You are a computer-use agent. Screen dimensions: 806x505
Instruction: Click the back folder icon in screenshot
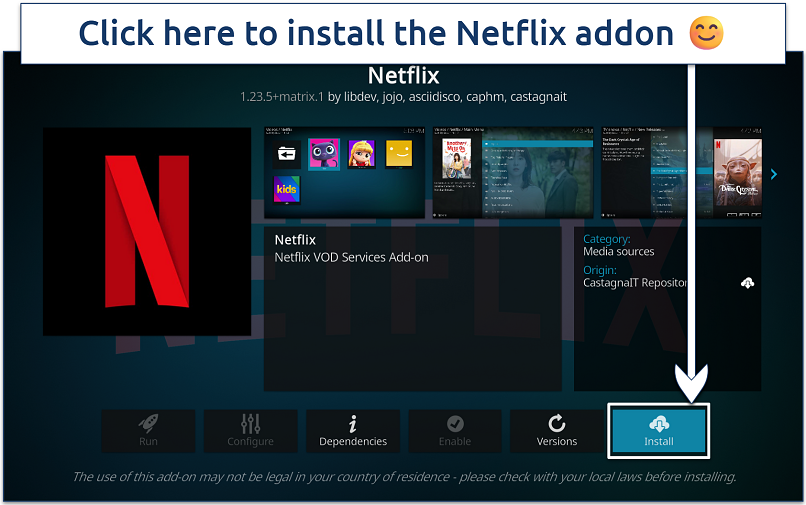pyautogui.click(x=286, y=153)
